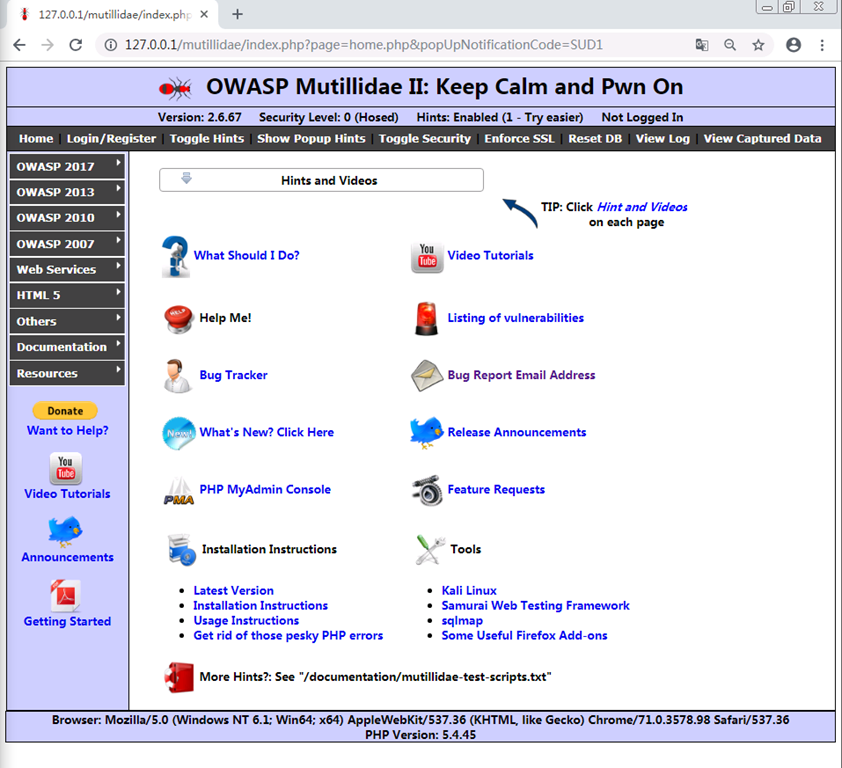842x768 pixels.
Task: Click the red More Hints book icon
Action: tap(179, 677)
